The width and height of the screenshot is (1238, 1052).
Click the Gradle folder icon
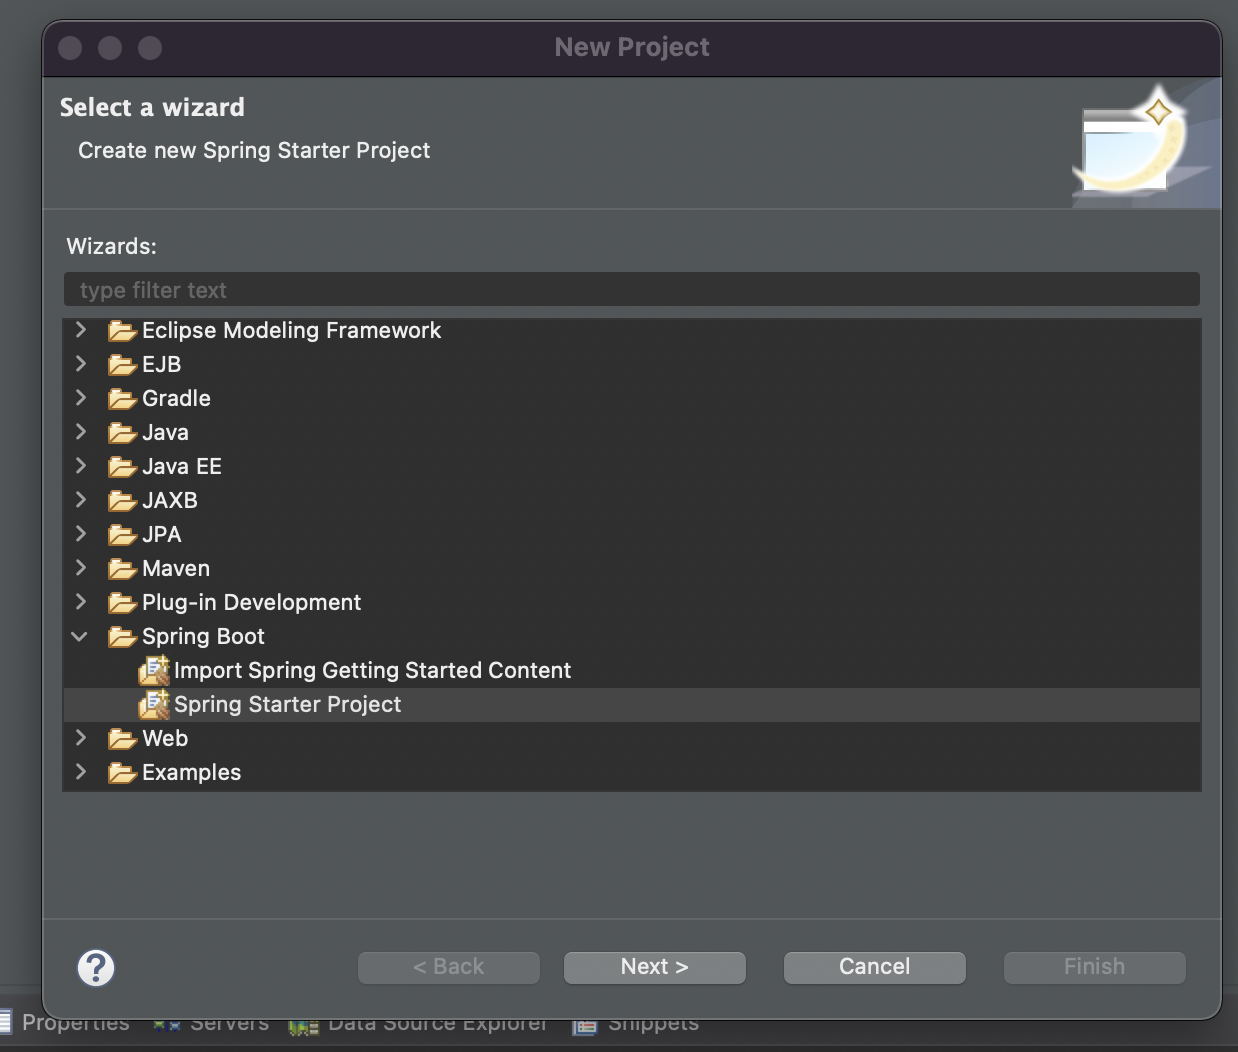[122, 399]
